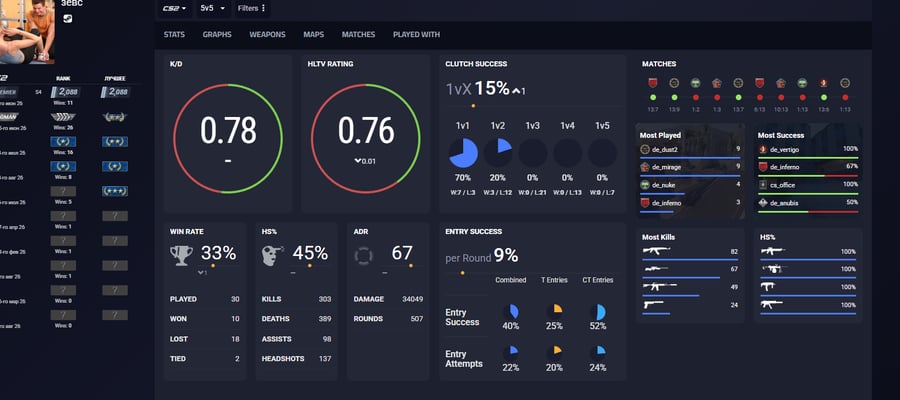Click the orange marker on 1vX slider

click(x=473, y=106)
